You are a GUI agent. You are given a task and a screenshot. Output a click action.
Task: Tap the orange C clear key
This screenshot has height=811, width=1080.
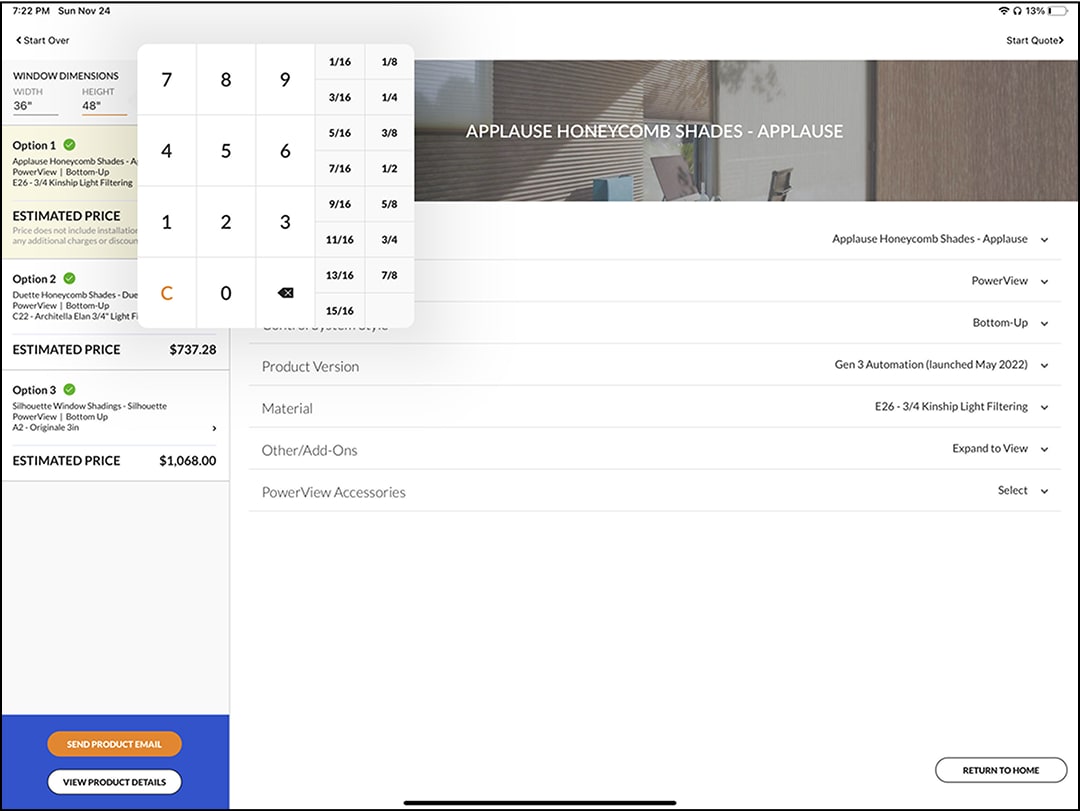tap(167, 293)
